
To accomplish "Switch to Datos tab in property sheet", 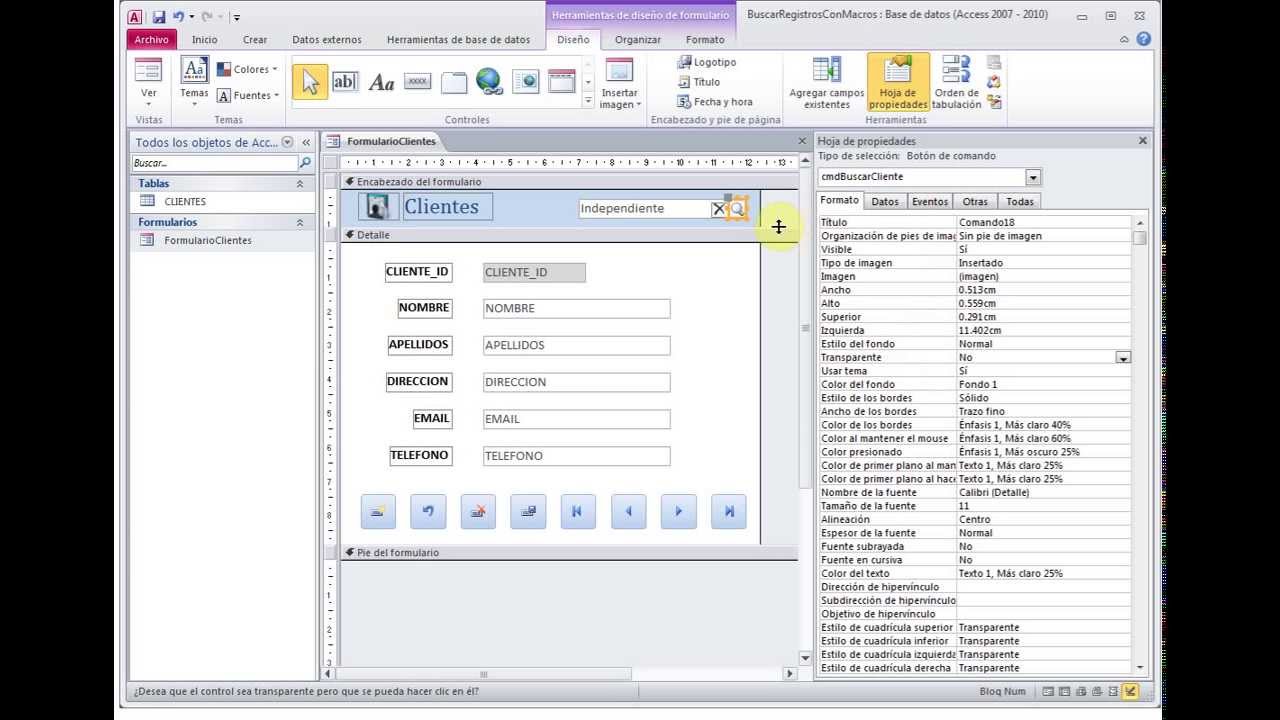I will (x=885, y=201).
